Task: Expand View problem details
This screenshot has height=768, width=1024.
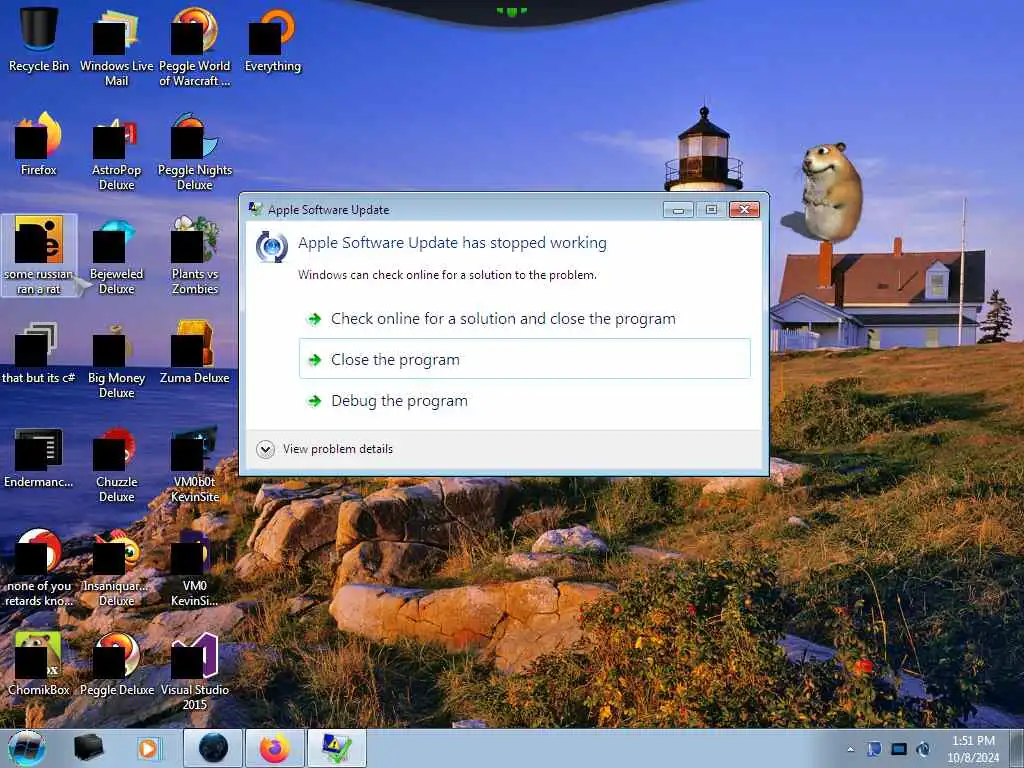Action: pos(325,449)
